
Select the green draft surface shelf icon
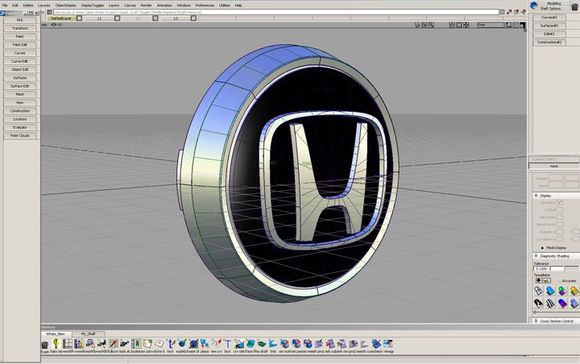[262, 344]
